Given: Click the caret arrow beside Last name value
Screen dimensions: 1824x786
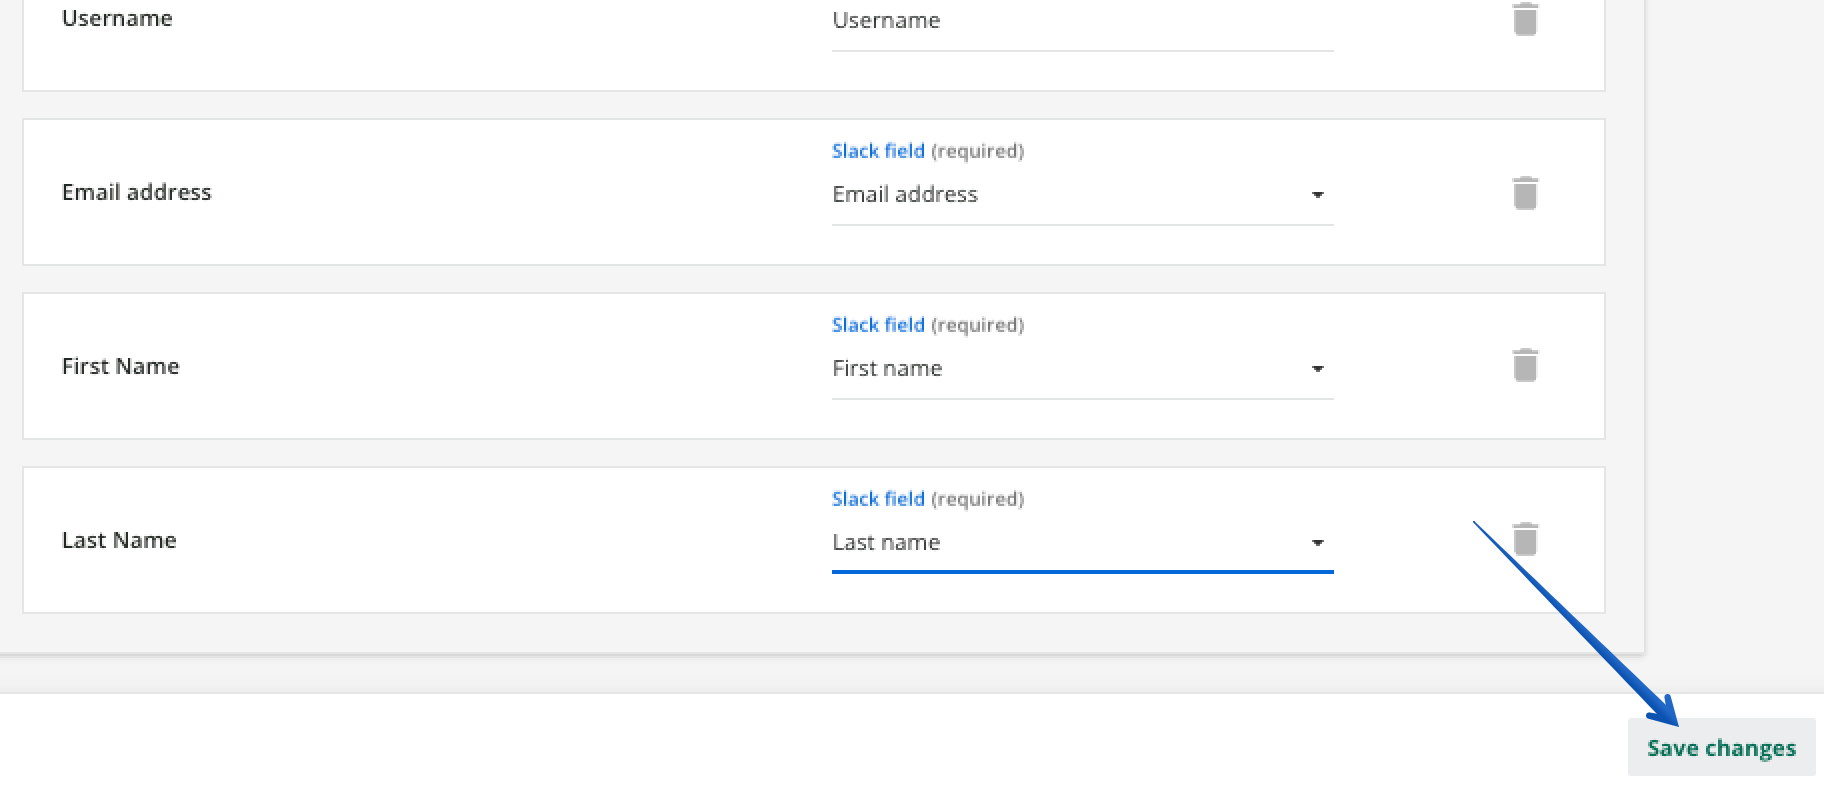Looking at the screenshot, I should point(1317,543).
